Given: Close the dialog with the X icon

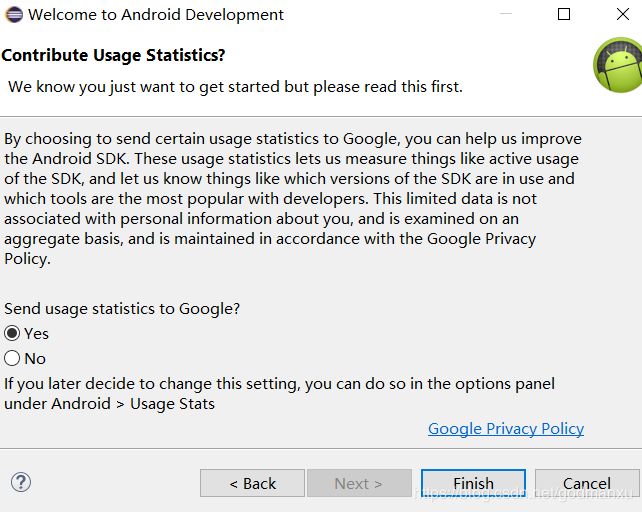Looking at the screenshot, I should [623, 14].
